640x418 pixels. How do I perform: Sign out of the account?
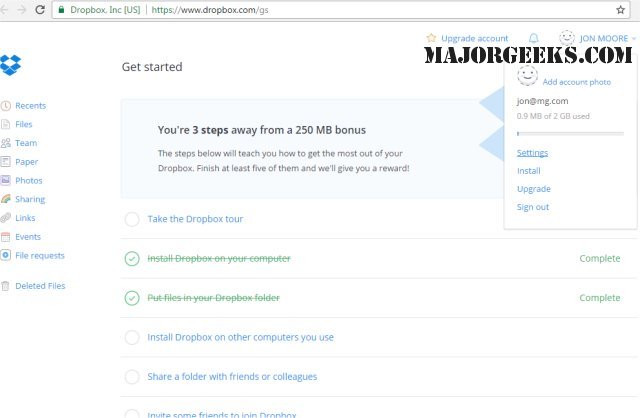(533, 207)
